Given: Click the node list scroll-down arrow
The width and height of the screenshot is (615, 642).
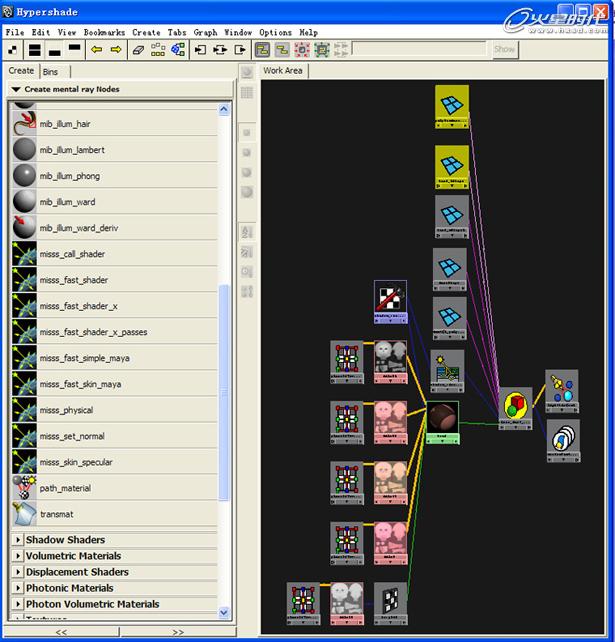Looking at the screenshot, I should (x=224, y=613).
